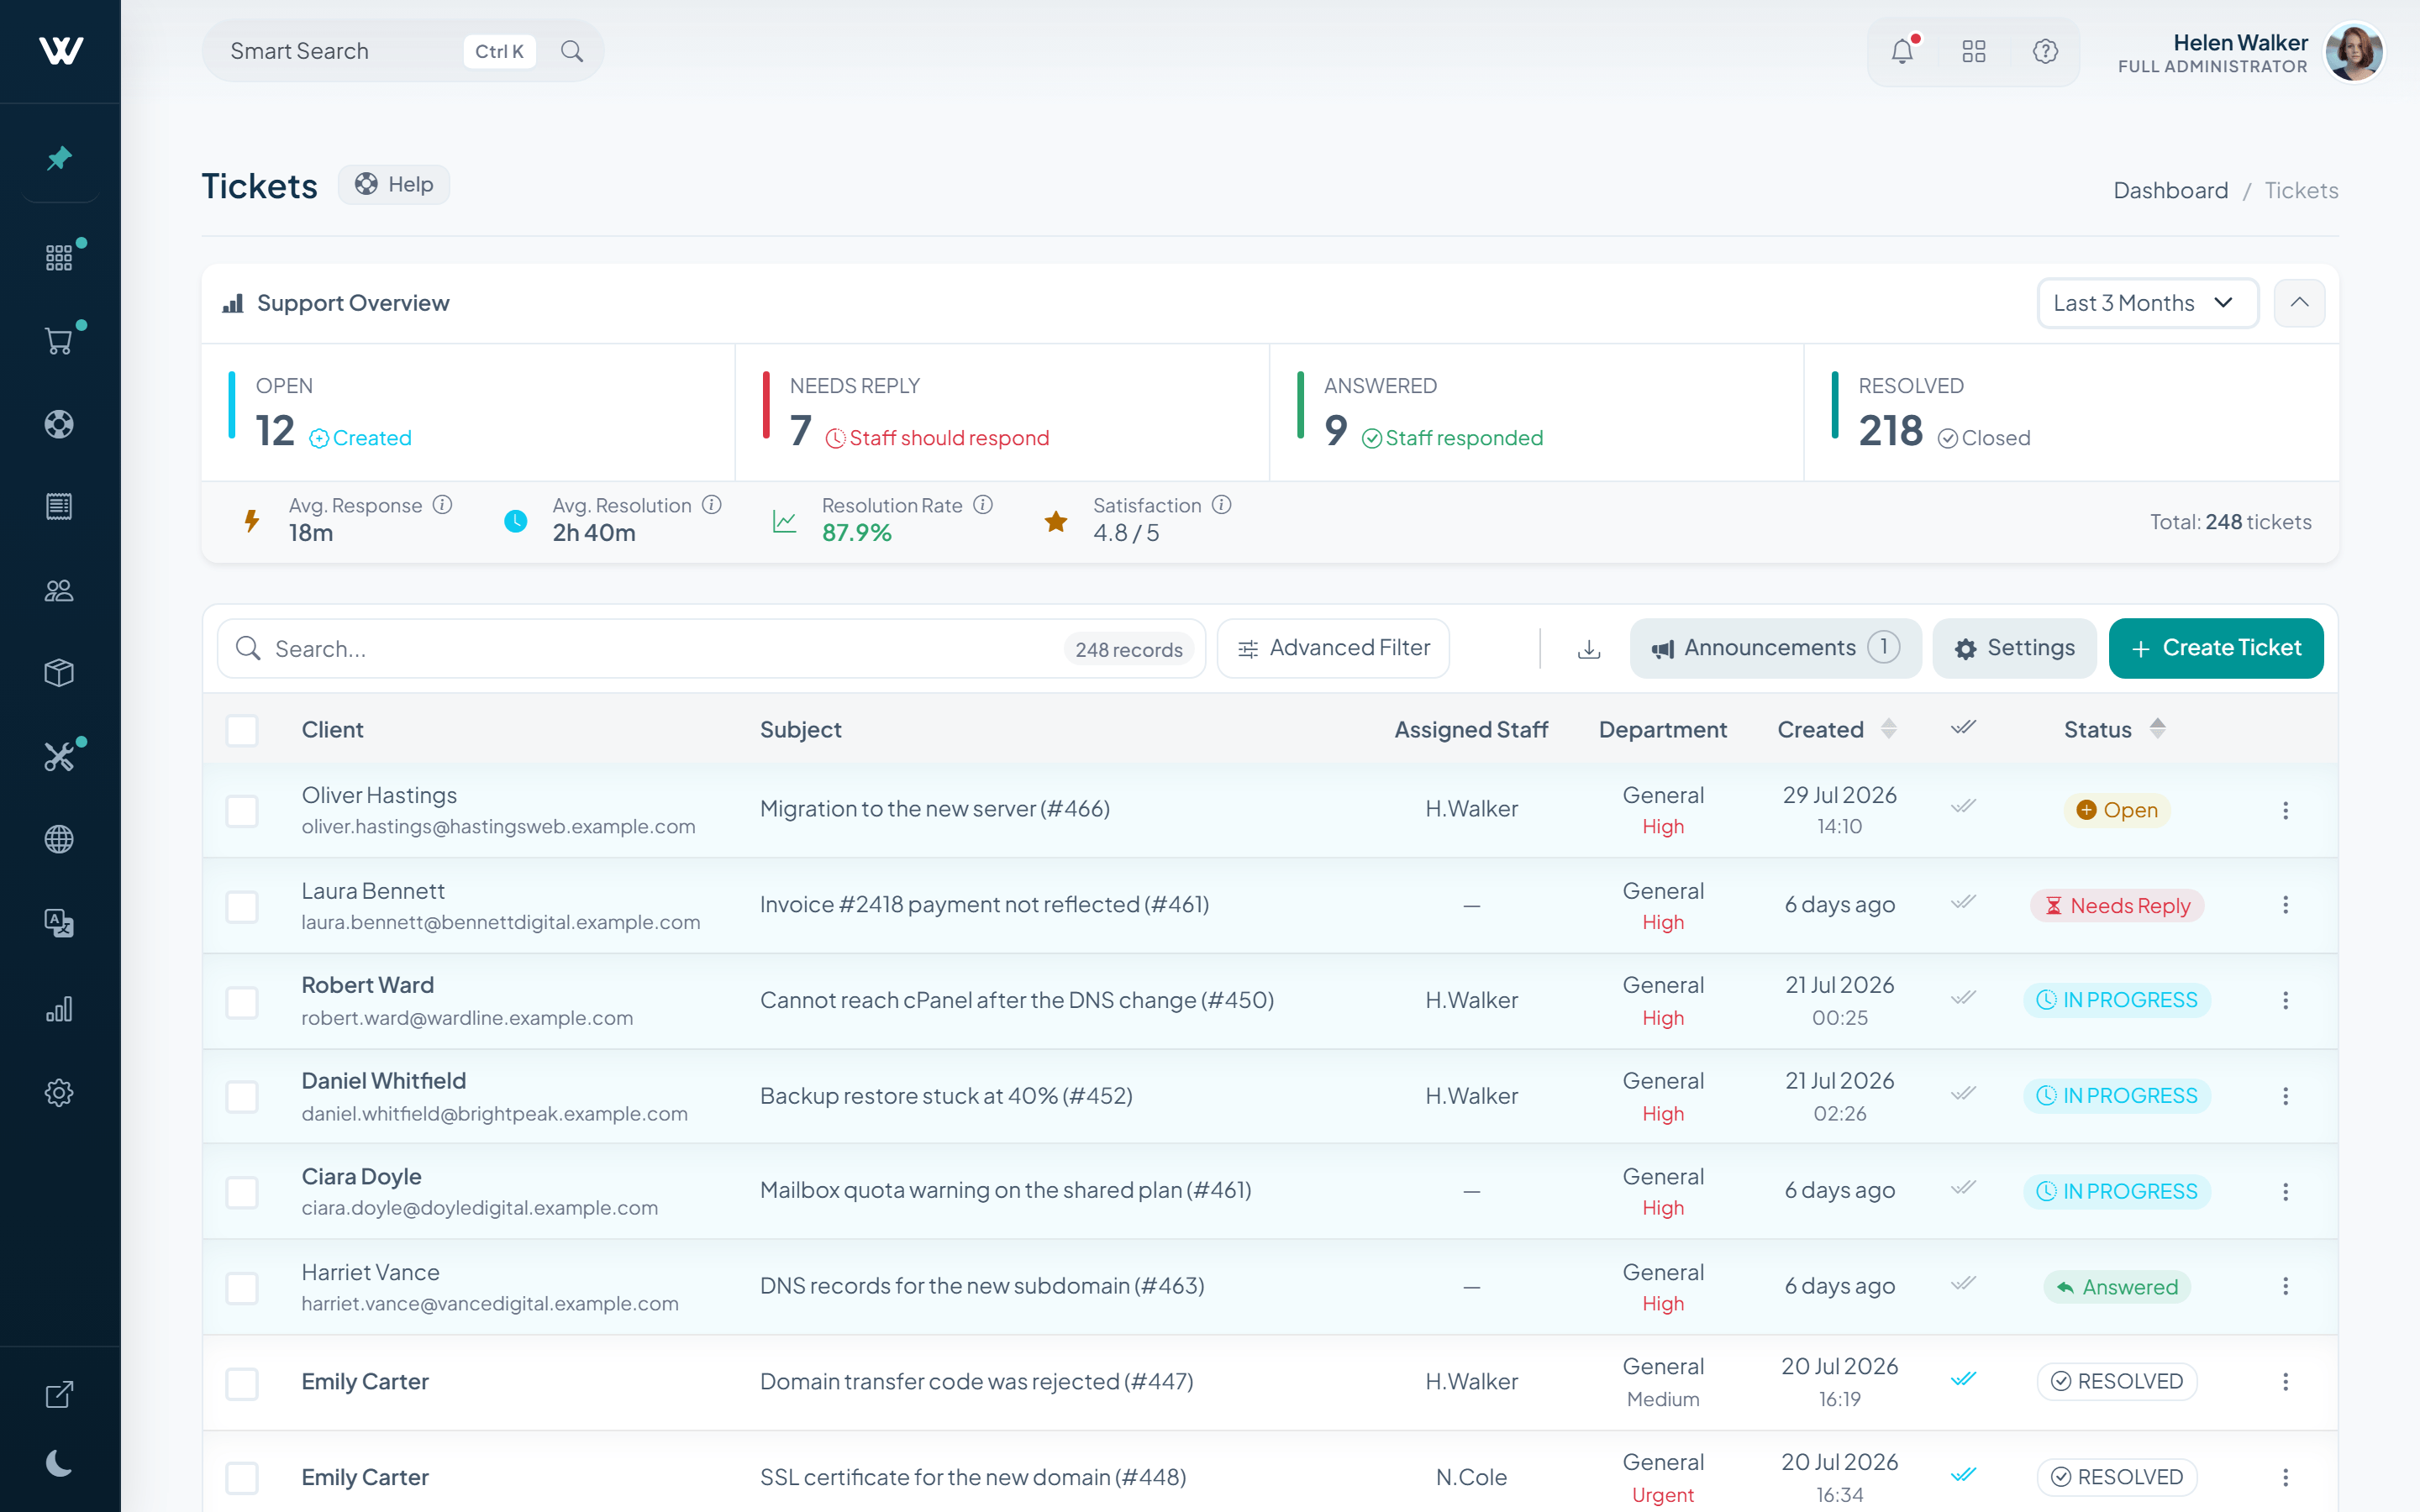Click the info icon next to Satisfaction
The image size is (2420, 1512).
click(1221, 505)
